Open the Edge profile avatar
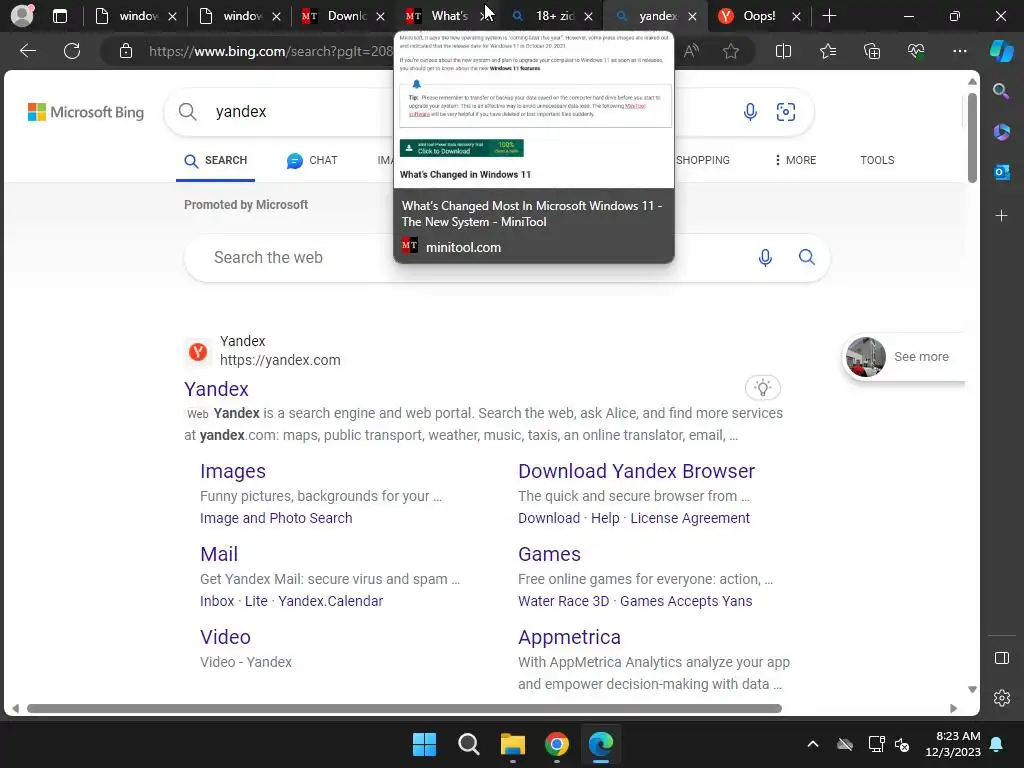 click(x=22, y=16)
